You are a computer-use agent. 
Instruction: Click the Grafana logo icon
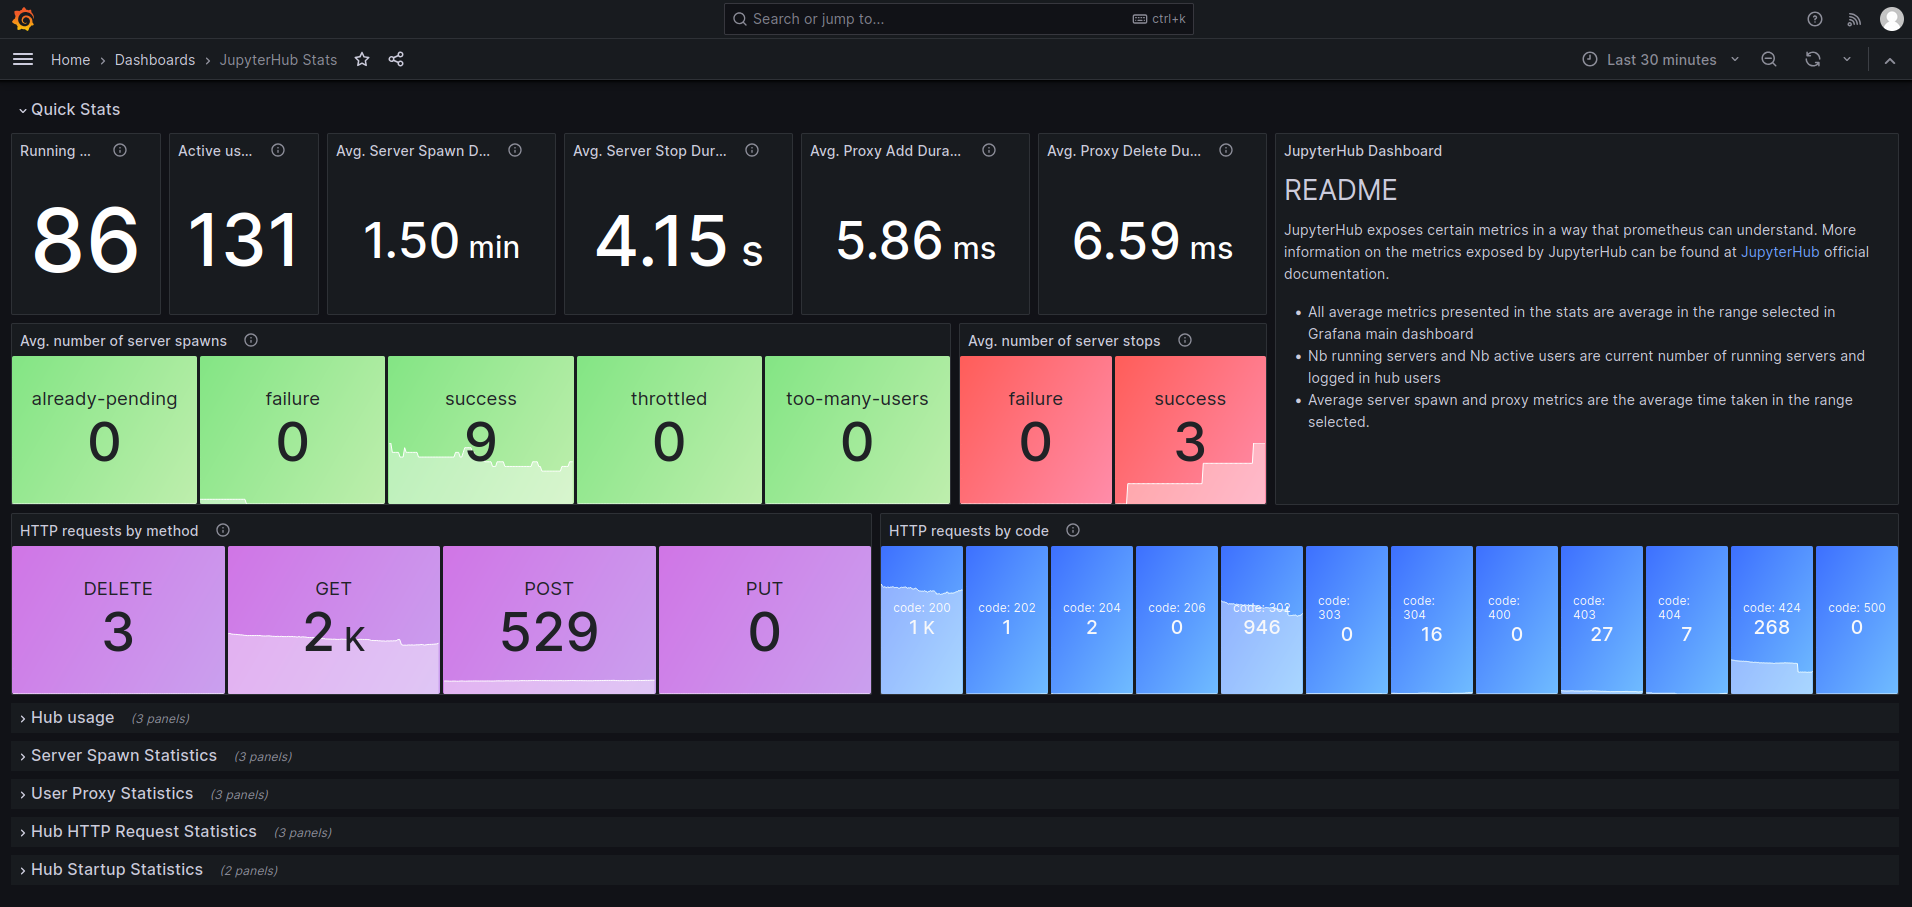point(24,19)
